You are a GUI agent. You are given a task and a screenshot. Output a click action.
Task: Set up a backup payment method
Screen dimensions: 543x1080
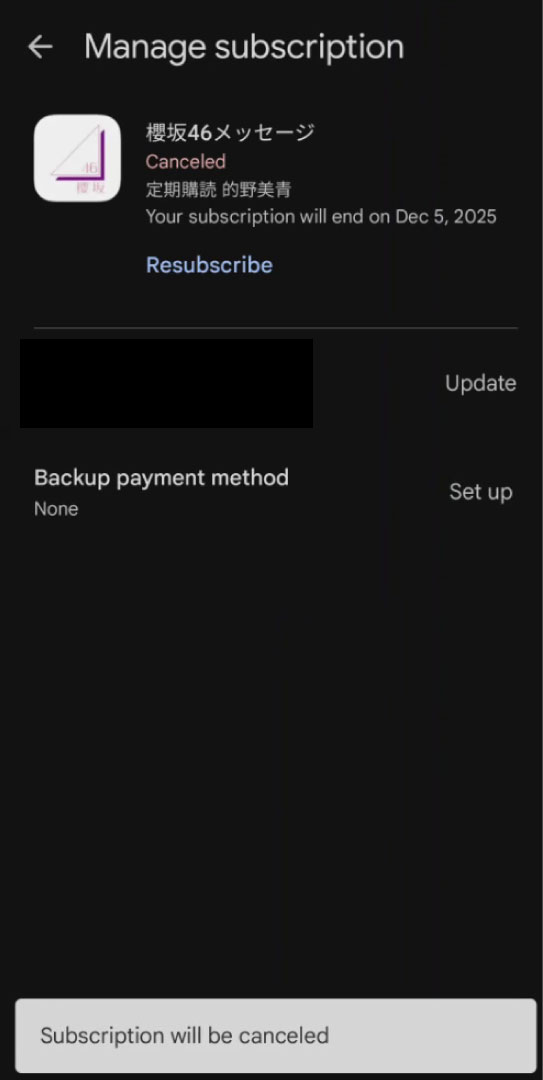[481, 492]
